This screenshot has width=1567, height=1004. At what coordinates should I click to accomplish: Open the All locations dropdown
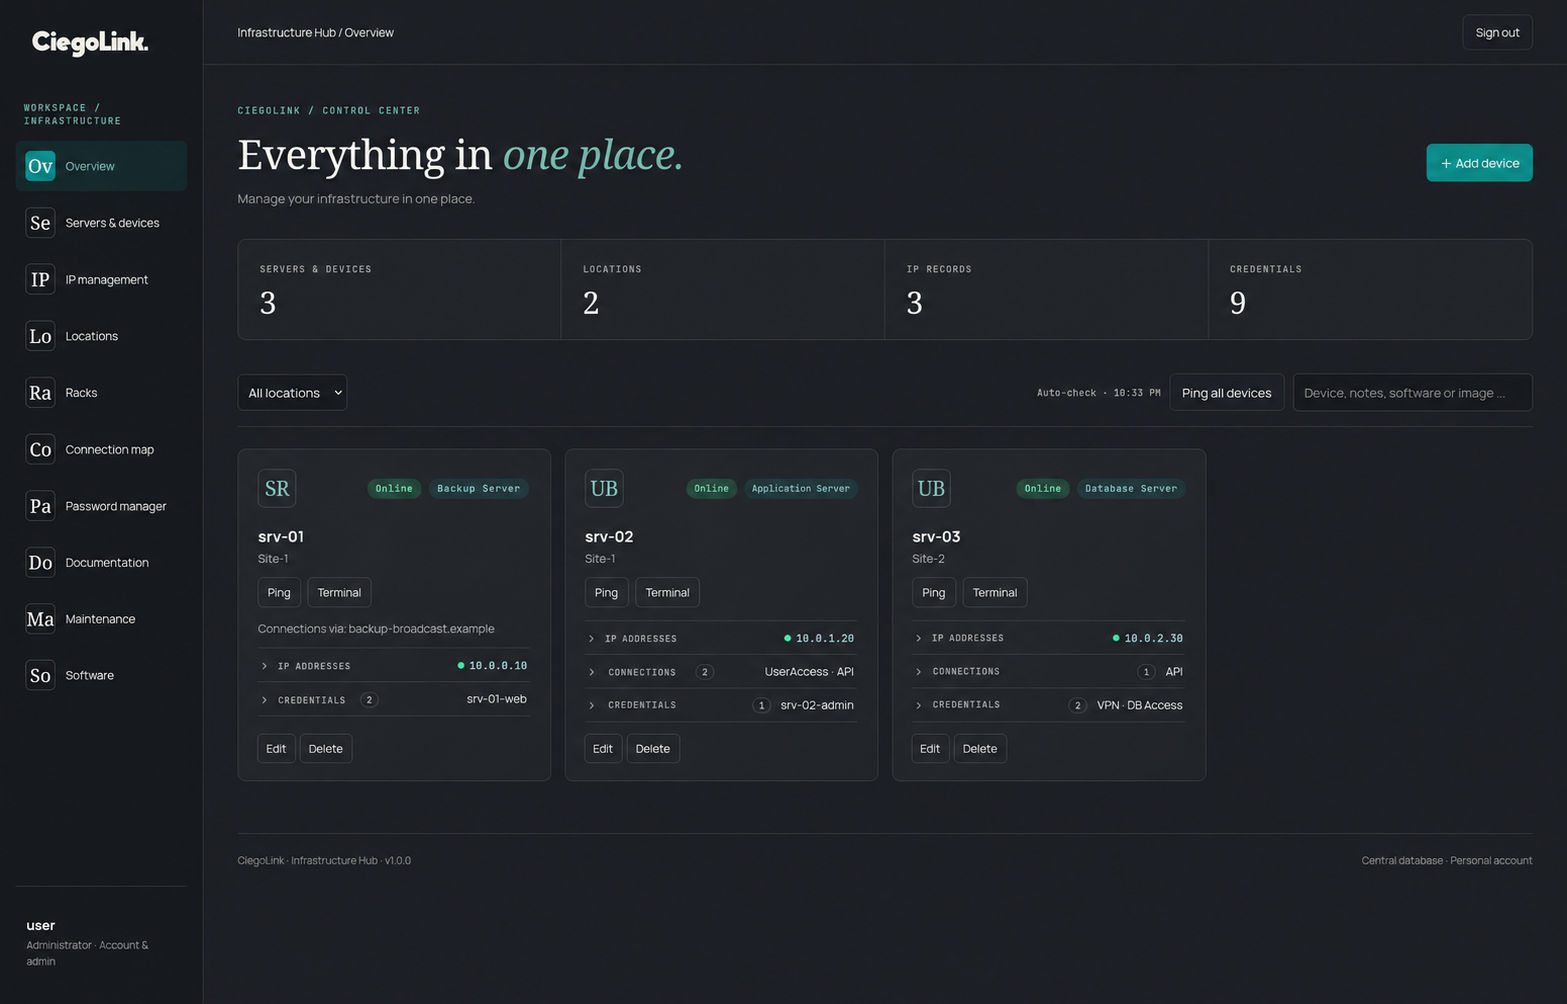coord(292,393)
